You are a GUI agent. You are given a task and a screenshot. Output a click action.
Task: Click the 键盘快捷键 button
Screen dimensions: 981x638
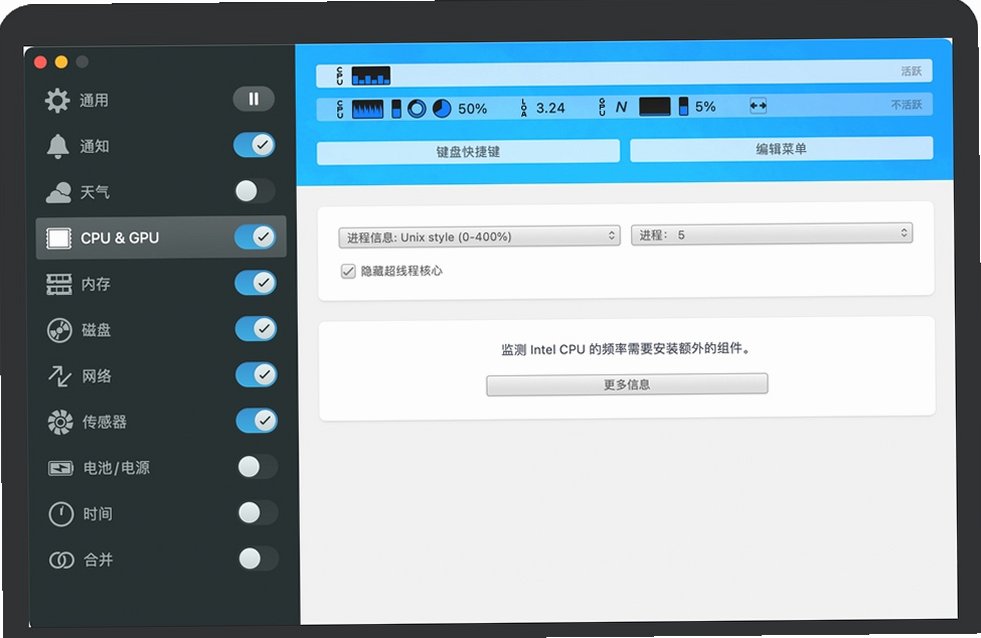pyautogui.click(x=468, y=152)
